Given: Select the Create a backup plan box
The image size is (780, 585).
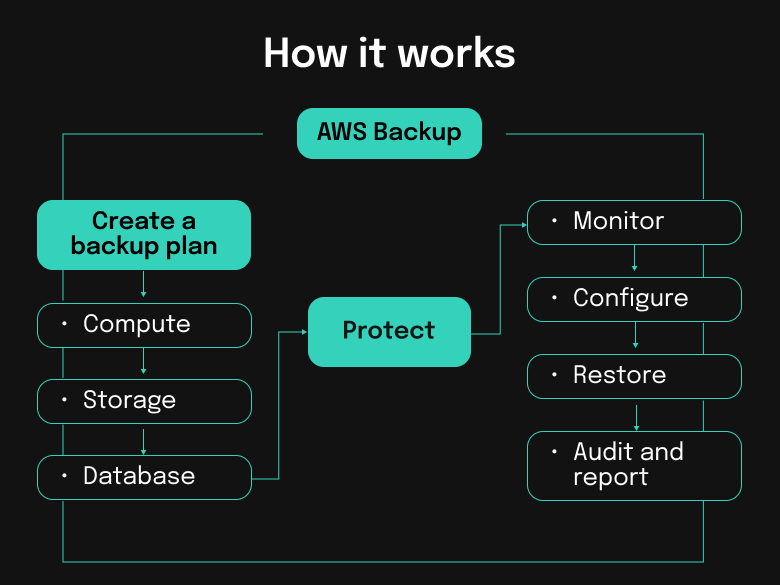Looking at the screenshot, I should [x=144, y=235].
